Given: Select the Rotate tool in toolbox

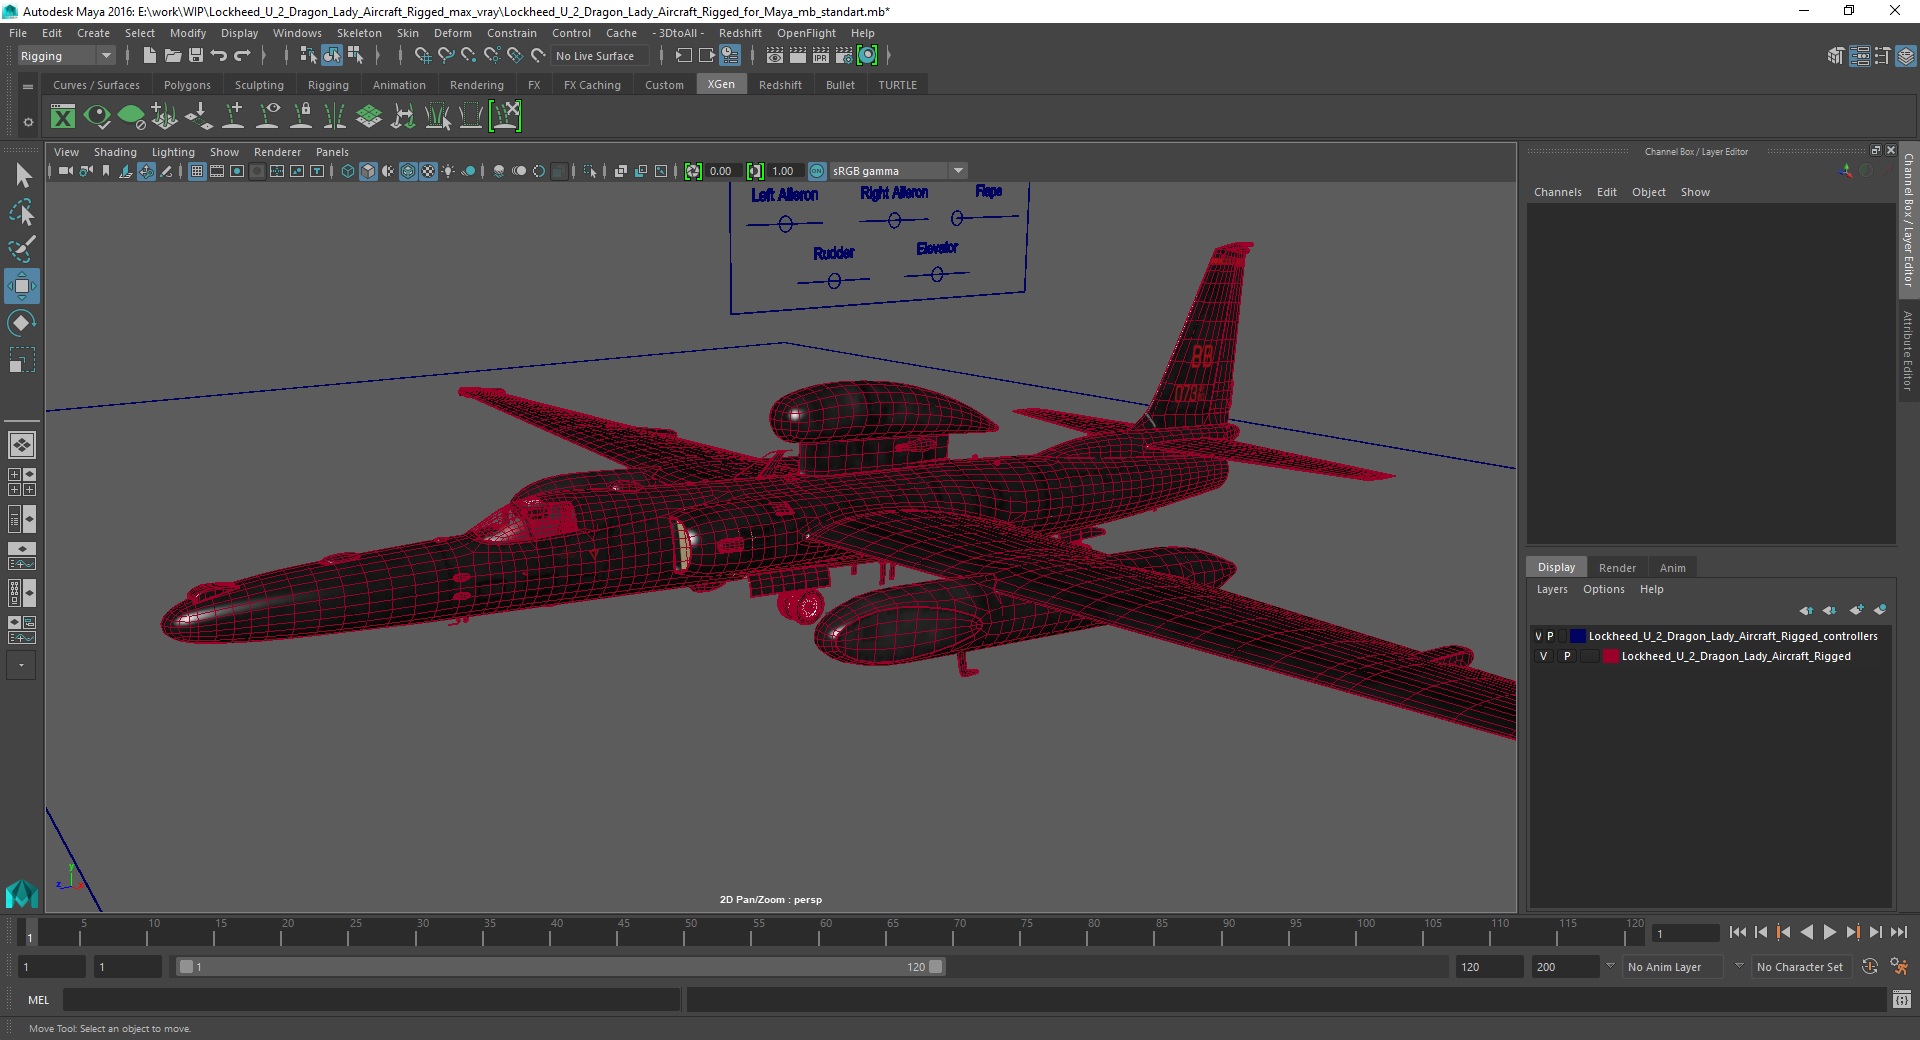Looking at the screenshot, I should [22, 323].
